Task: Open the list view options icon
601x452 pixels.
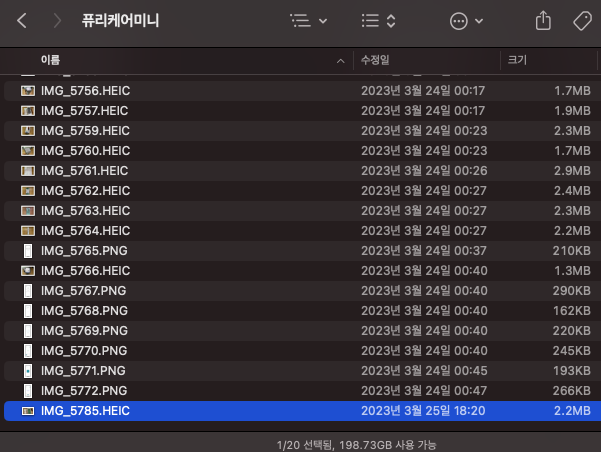Action: coord(300,21)
